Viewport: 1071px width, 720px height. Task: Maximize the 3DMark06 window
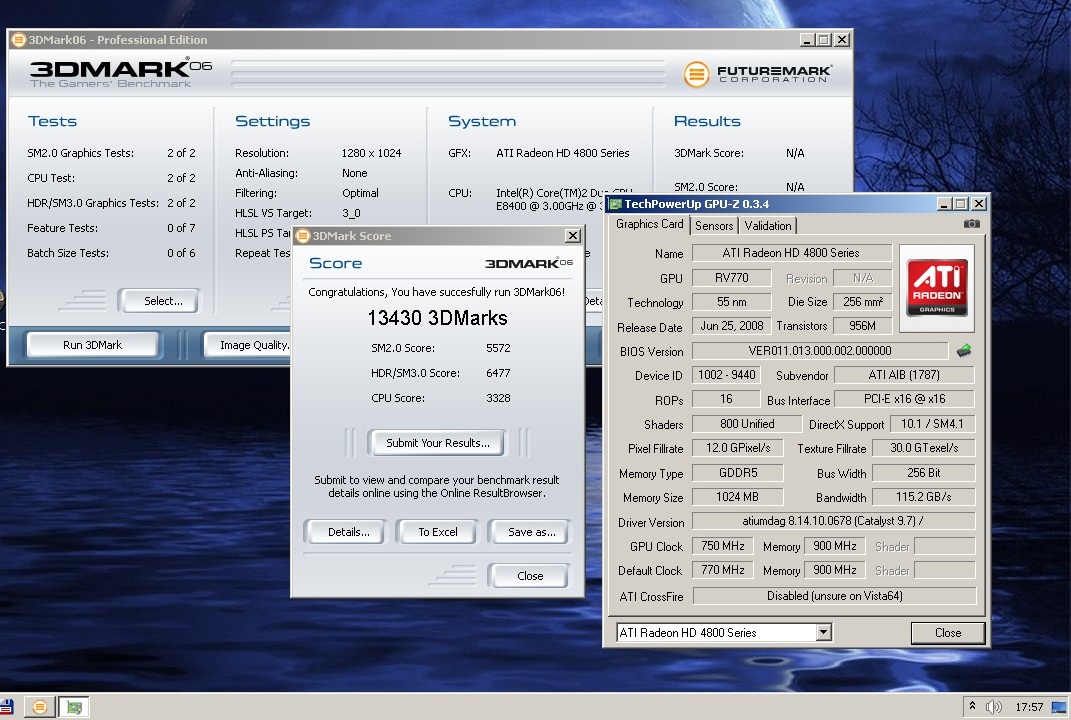[x=824, y=40]
